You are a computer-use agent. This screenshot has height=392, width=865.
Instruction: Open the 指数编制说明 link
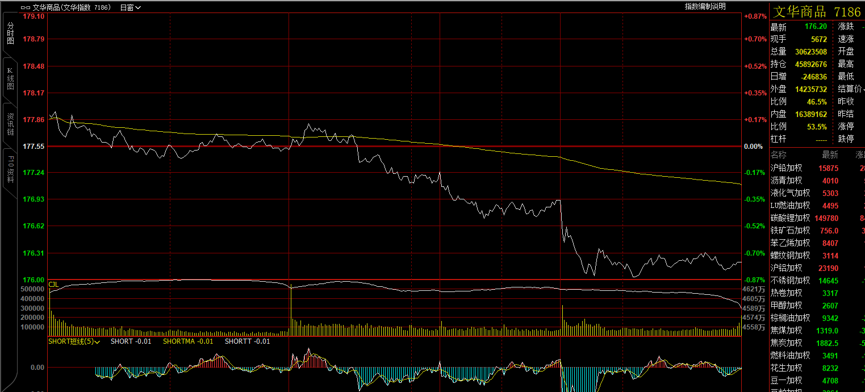click(706, 7)
